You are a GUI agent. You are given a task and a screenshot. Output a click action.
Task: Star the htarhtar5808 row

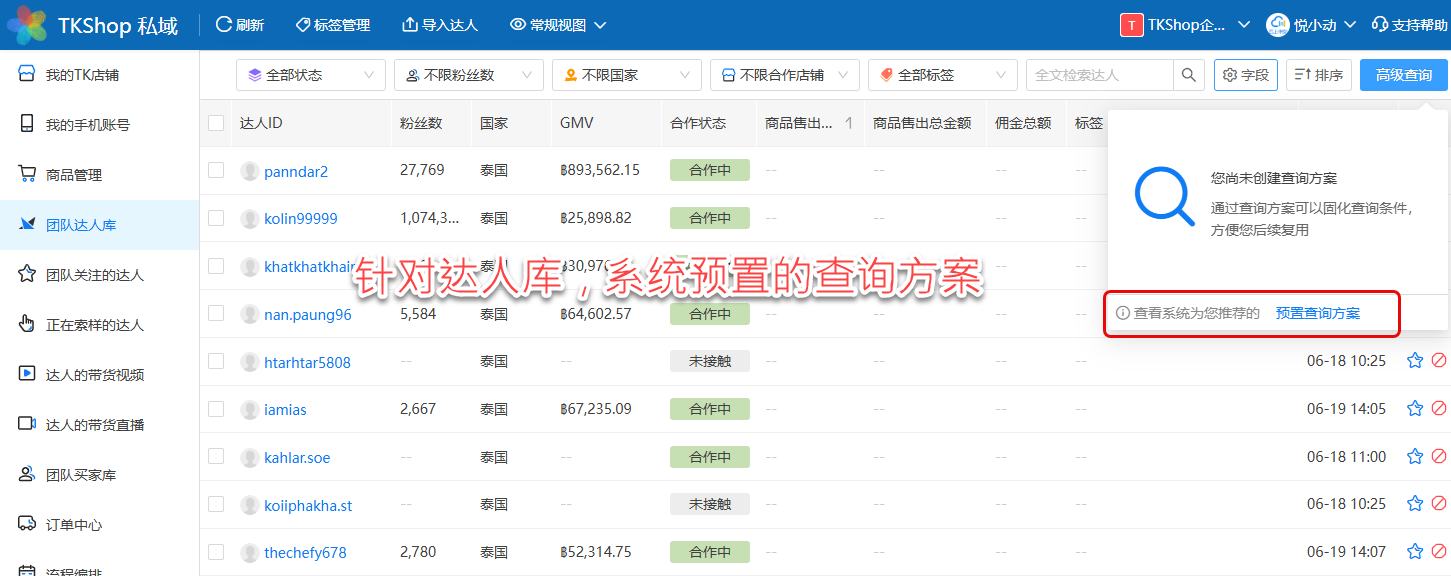pyautogui.click(x=1415, y=361)
